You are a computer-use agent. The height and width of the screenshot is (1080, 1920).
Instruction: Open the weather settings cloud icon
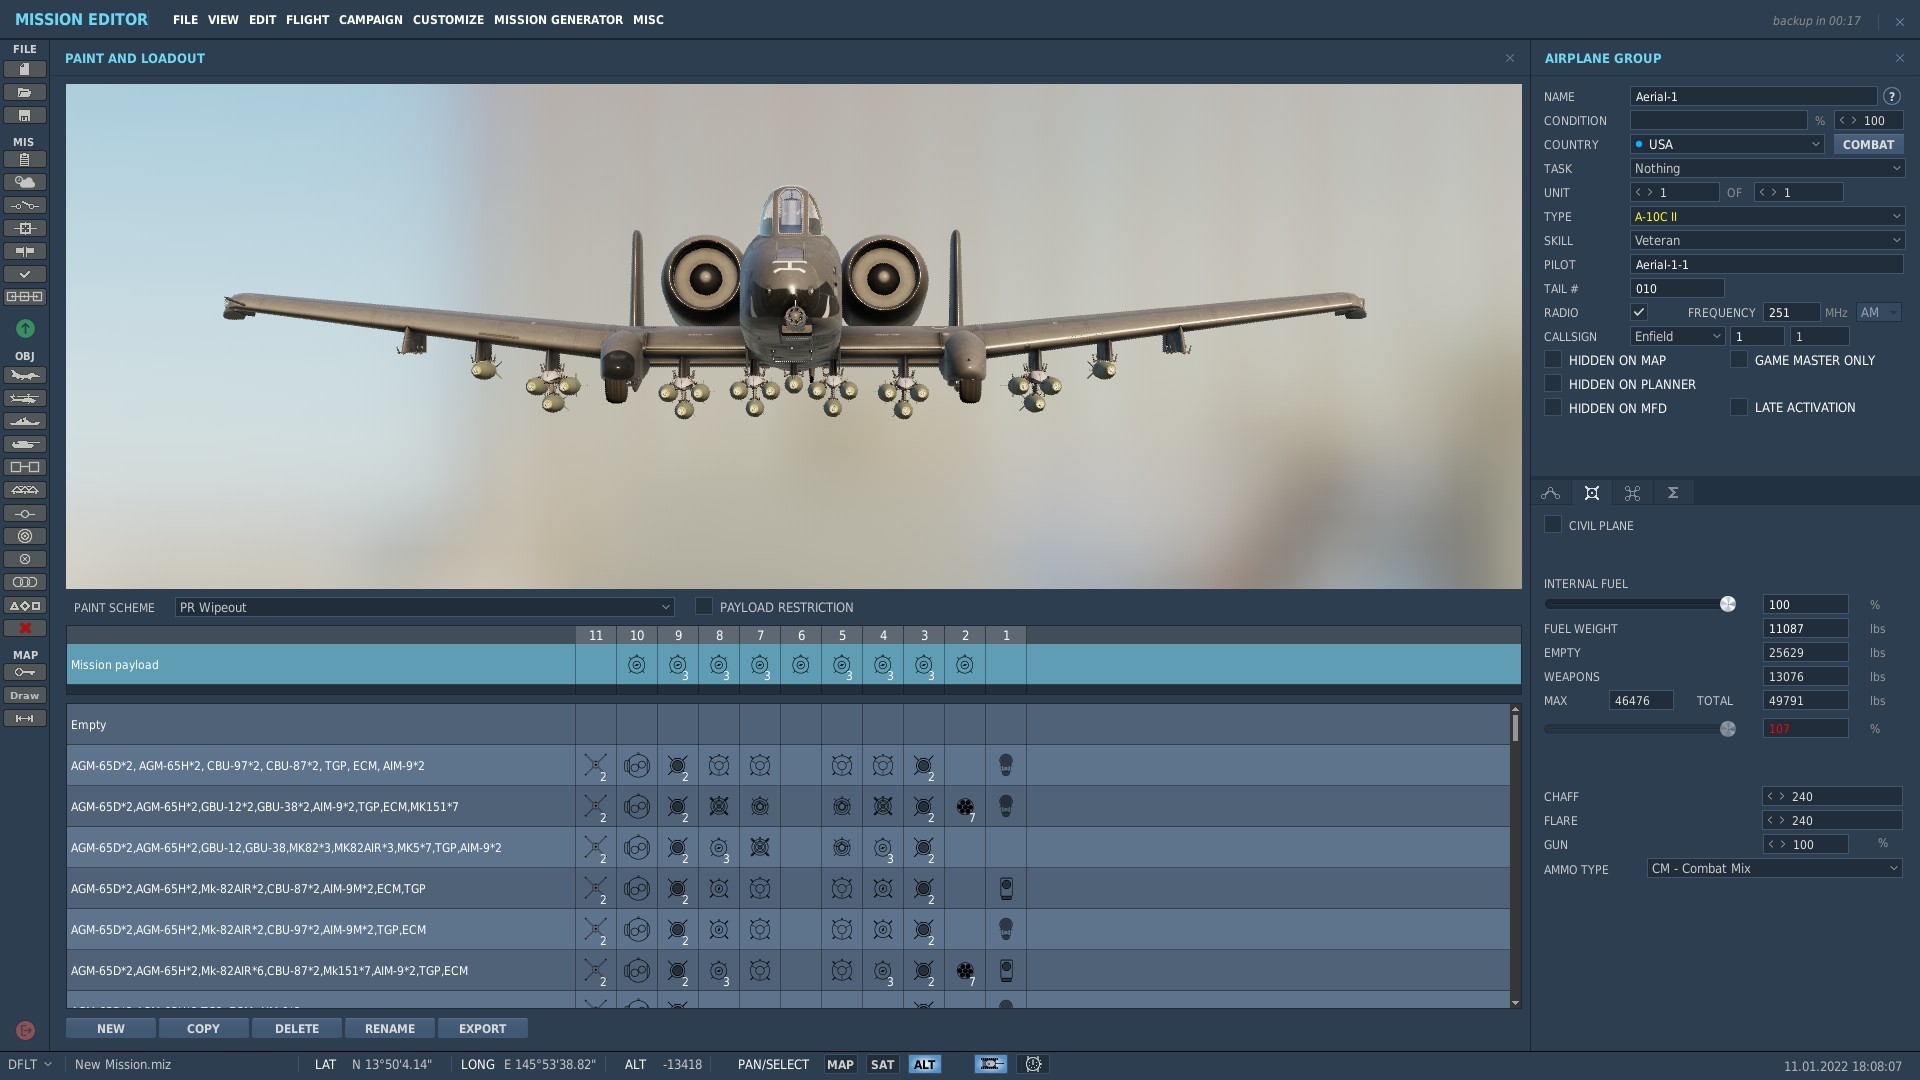click(25, 182)
